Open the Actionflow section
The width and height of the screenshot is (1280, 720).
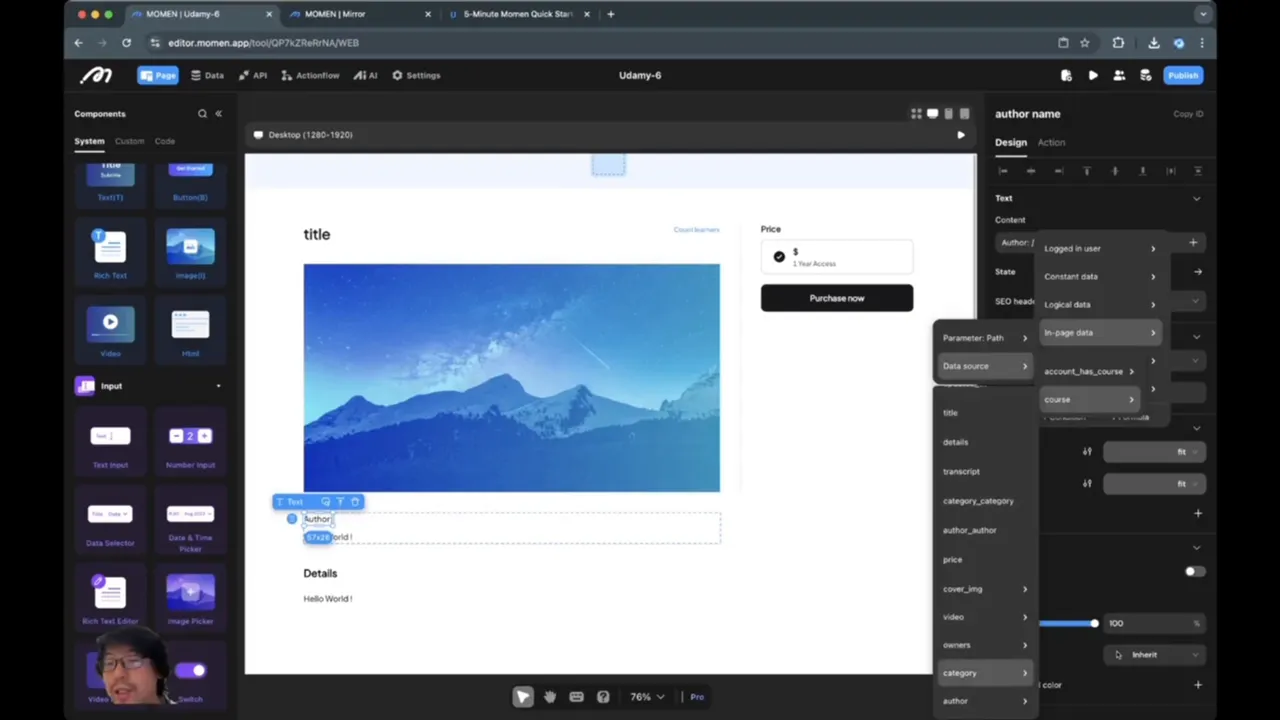click(x=310, y=75)
